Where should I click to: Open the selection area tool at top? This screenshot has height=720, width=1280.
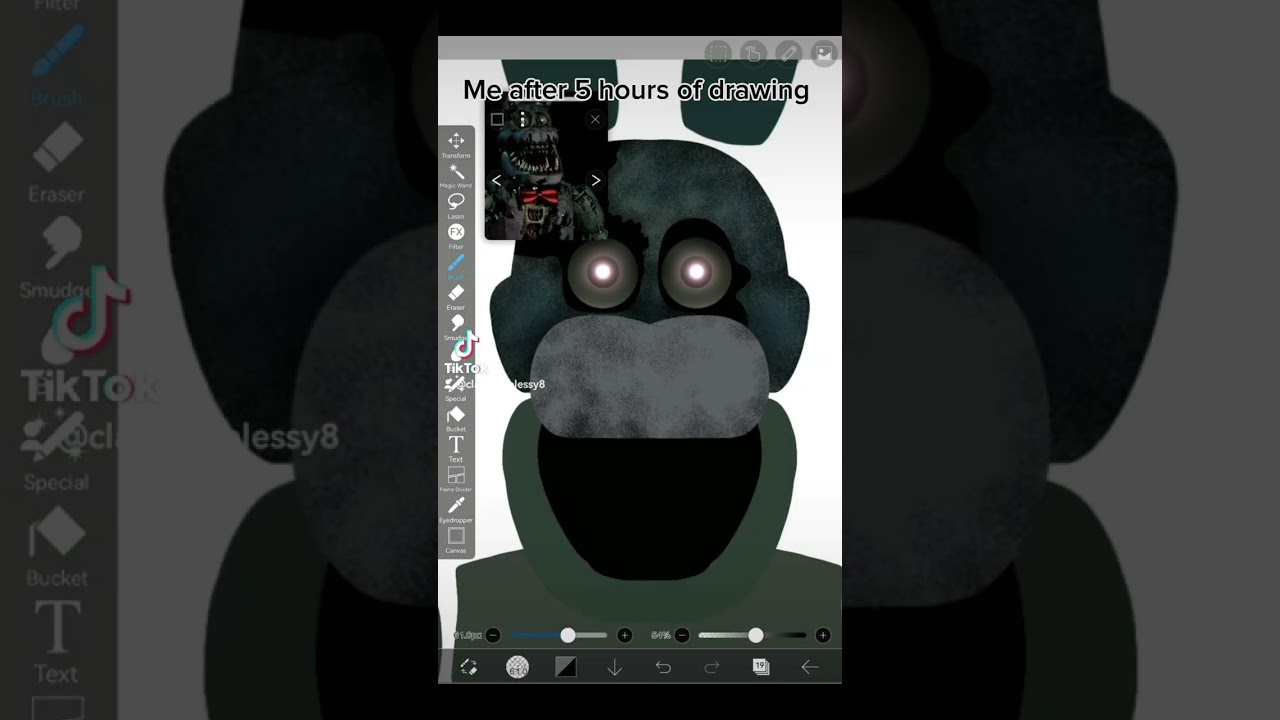718,53
